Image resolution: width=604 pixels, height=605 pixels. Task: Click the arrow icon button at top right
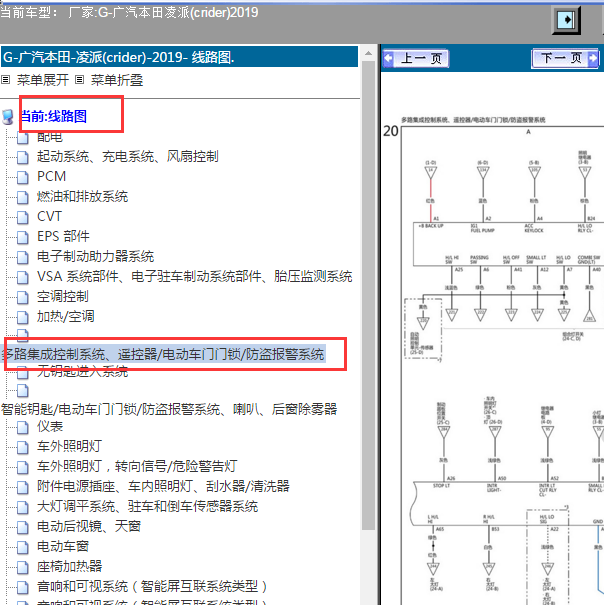pyautogui.click(x=566, y=20)
